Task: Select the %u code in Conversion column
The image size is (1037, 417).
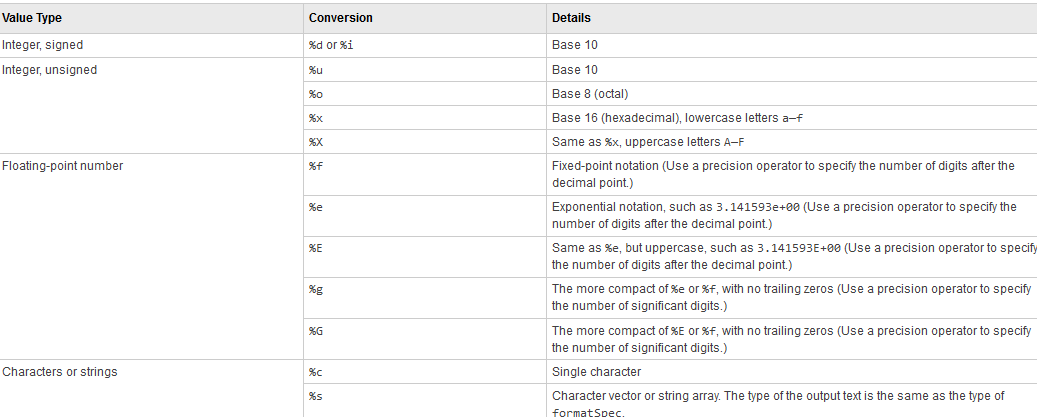Action: (315, 70)
